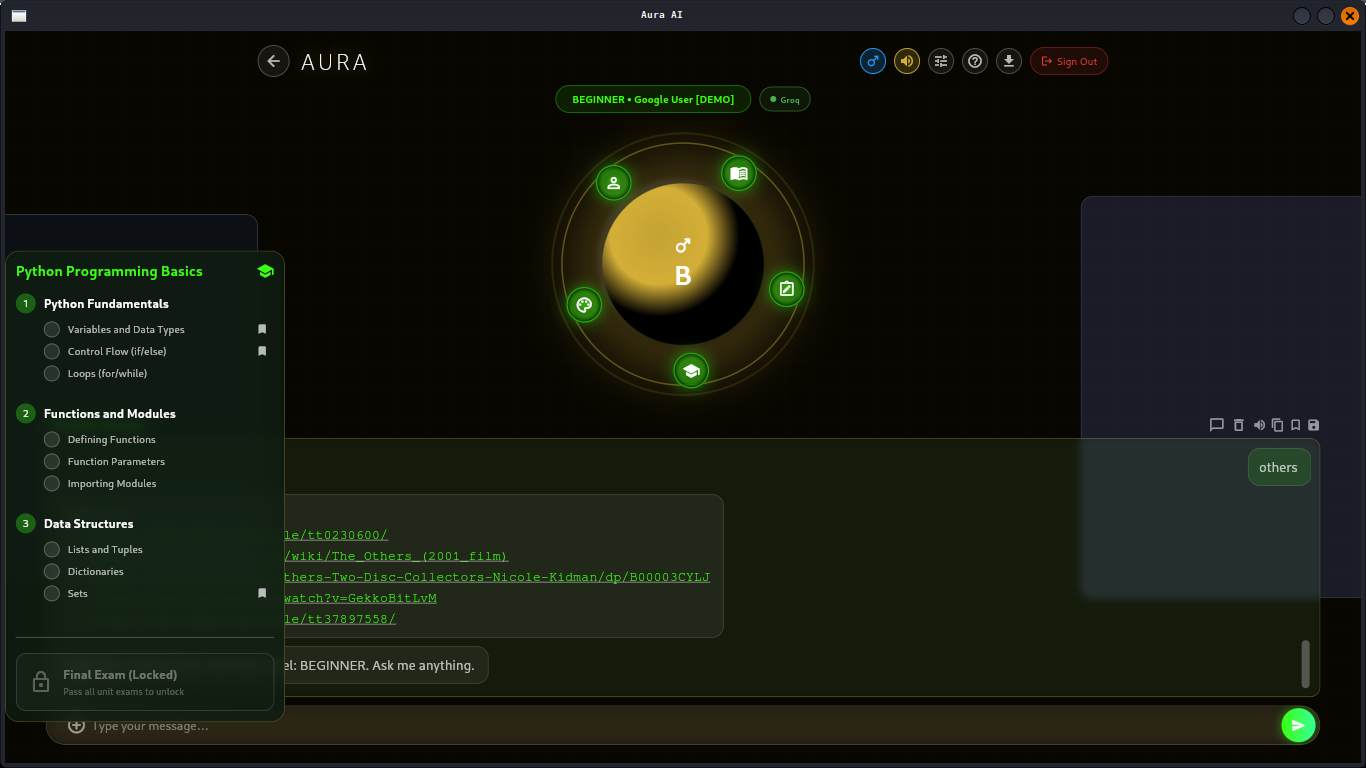Screen dimensions: 1366x768
Task: Open the window menu icon in title bar
Action: click(x=19, y=15)
